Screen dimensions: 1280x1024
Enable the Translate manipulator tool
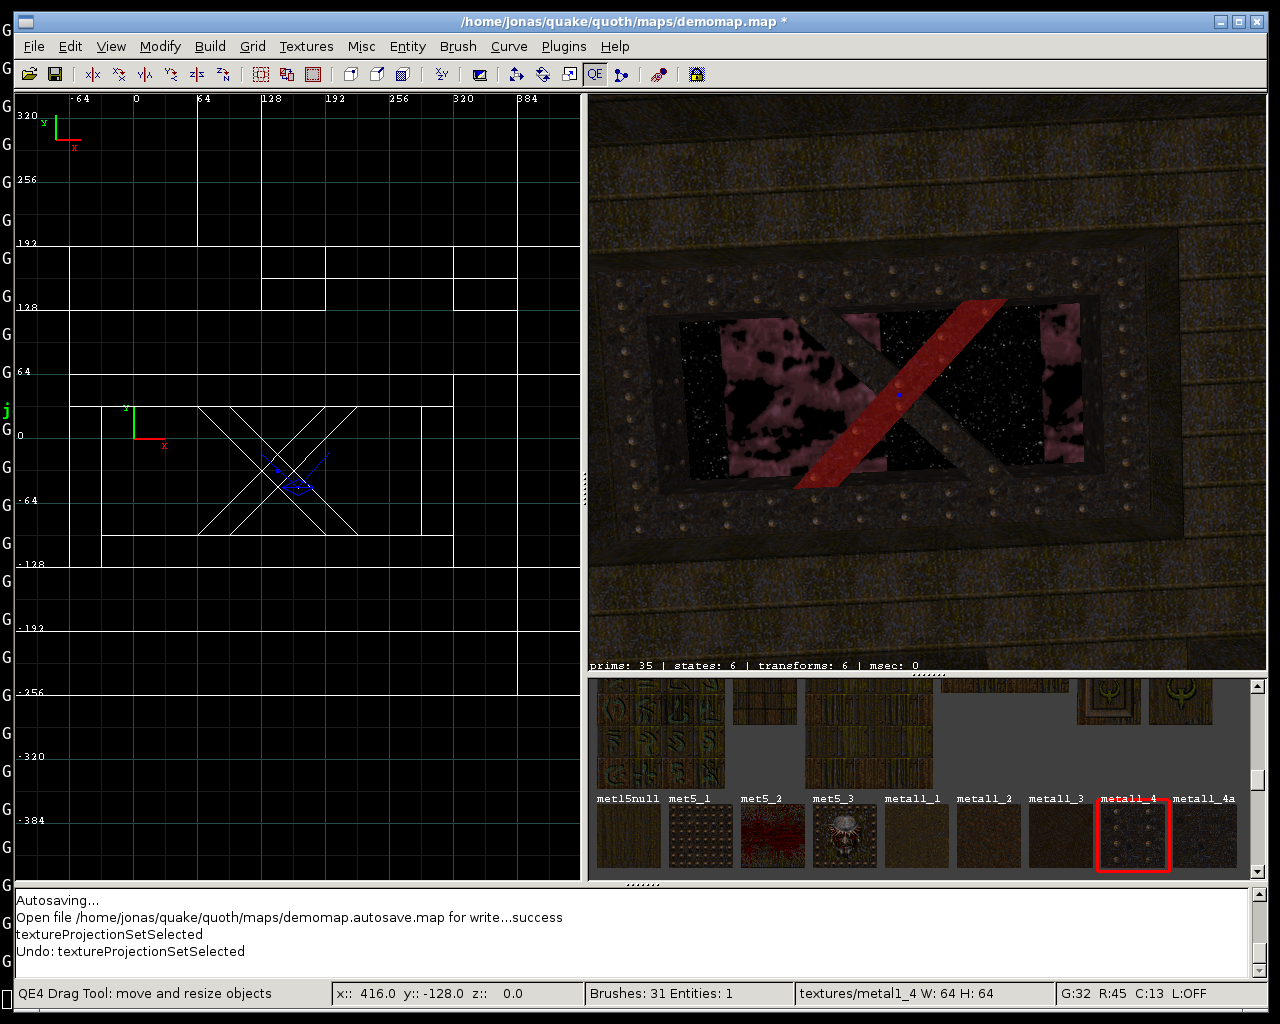coord(516,75)
